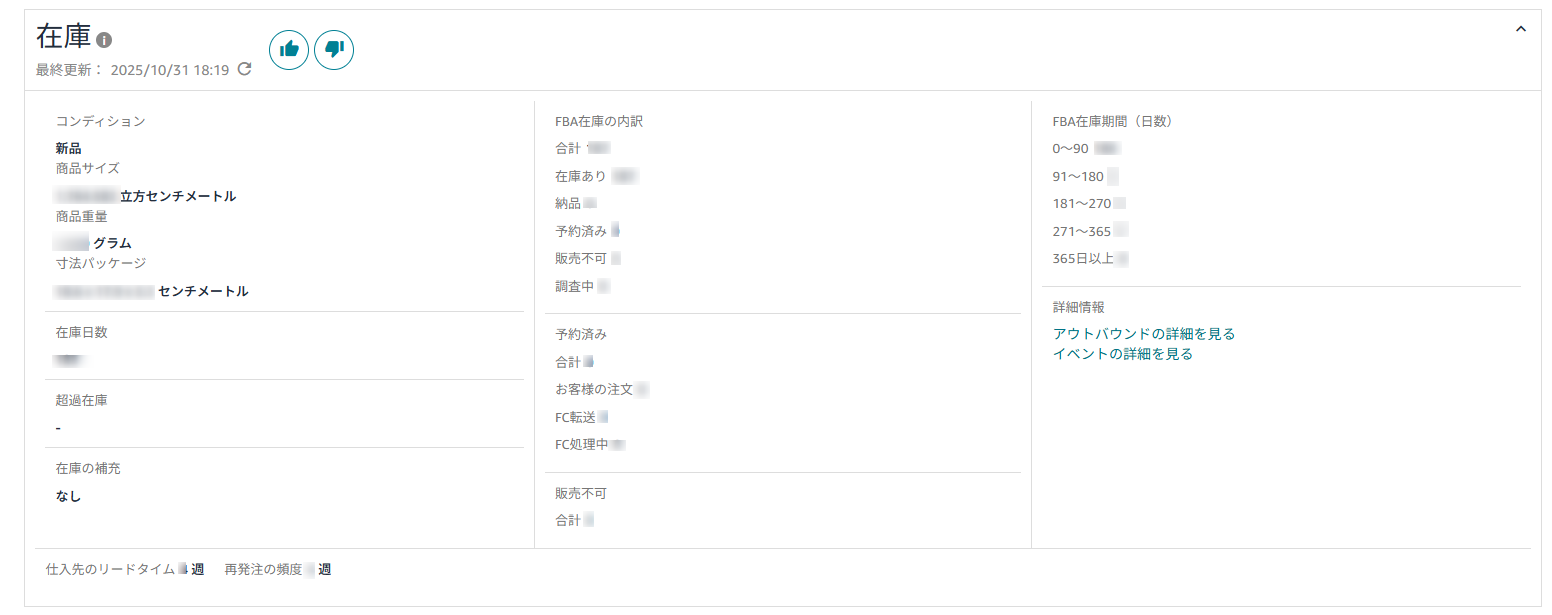The image size is (1552, 615).
Task: Click the 在庫日数 label
Action: pyautogui.click(x=81, y=332)
